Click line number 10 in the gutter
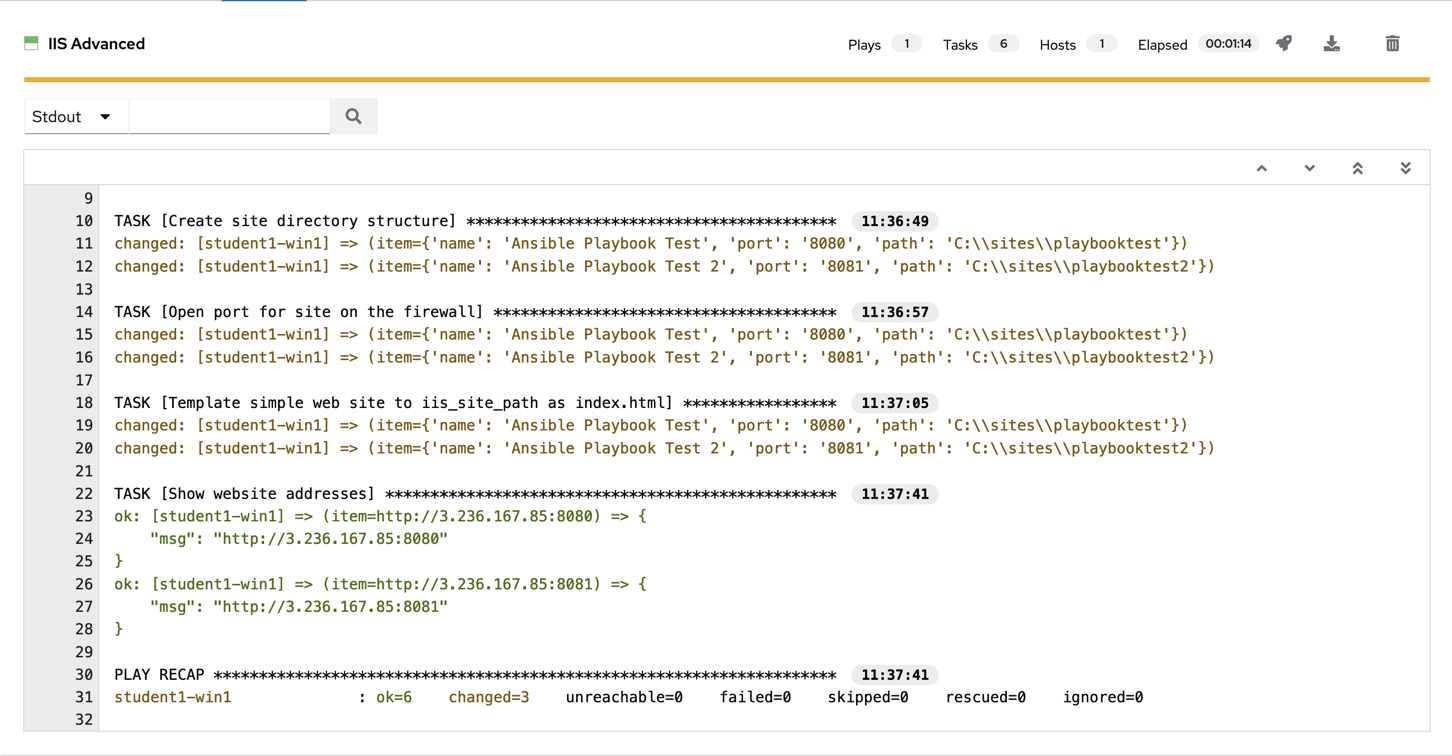Viewport: 1452px width, 756px height. [x=84, y=221]
